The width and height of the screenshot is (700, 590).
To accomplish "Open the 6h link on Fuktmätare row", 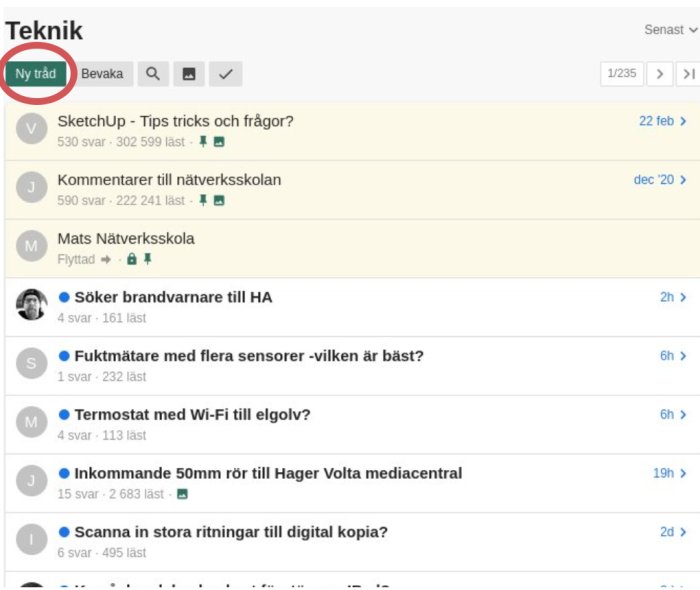I will [667, 356].
